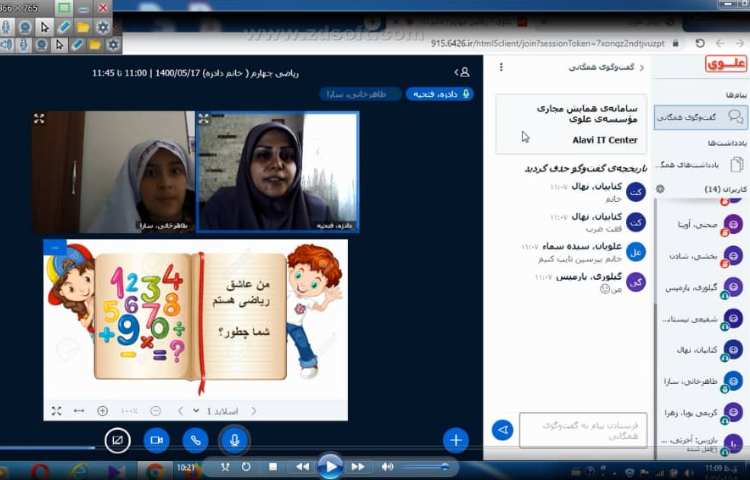Fast forward in the media player
Viewport: 750px width, 480px height.
coord(358,467)
